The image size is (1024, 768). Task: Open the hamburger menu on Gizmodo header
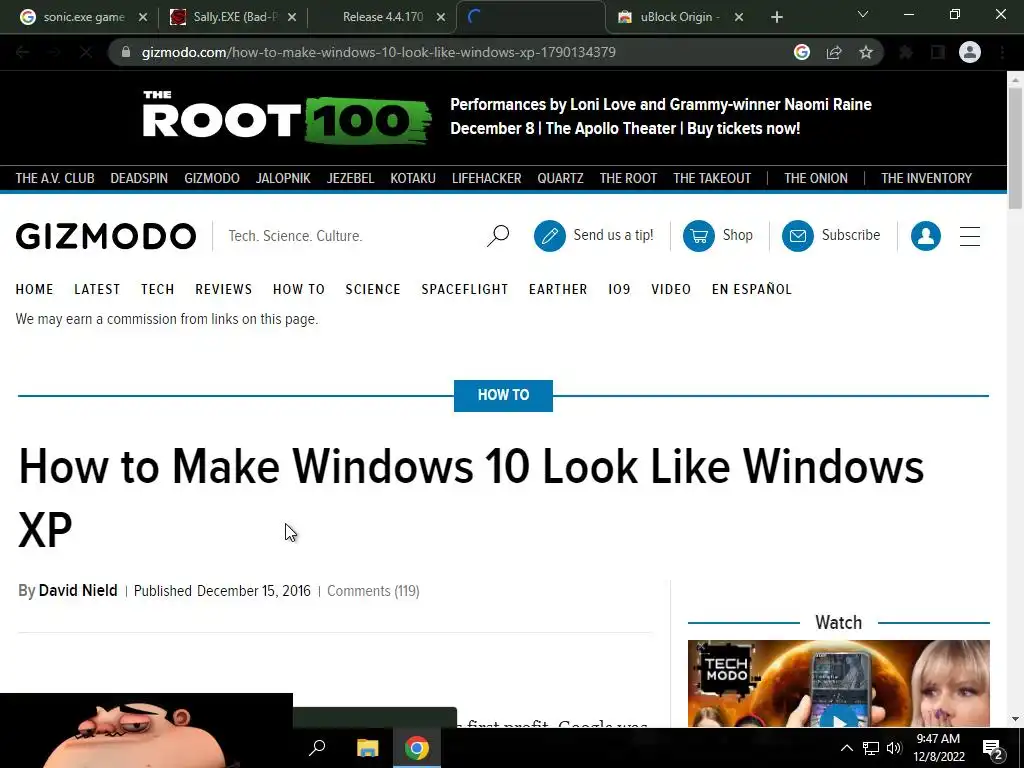click(x=970, y=236)
